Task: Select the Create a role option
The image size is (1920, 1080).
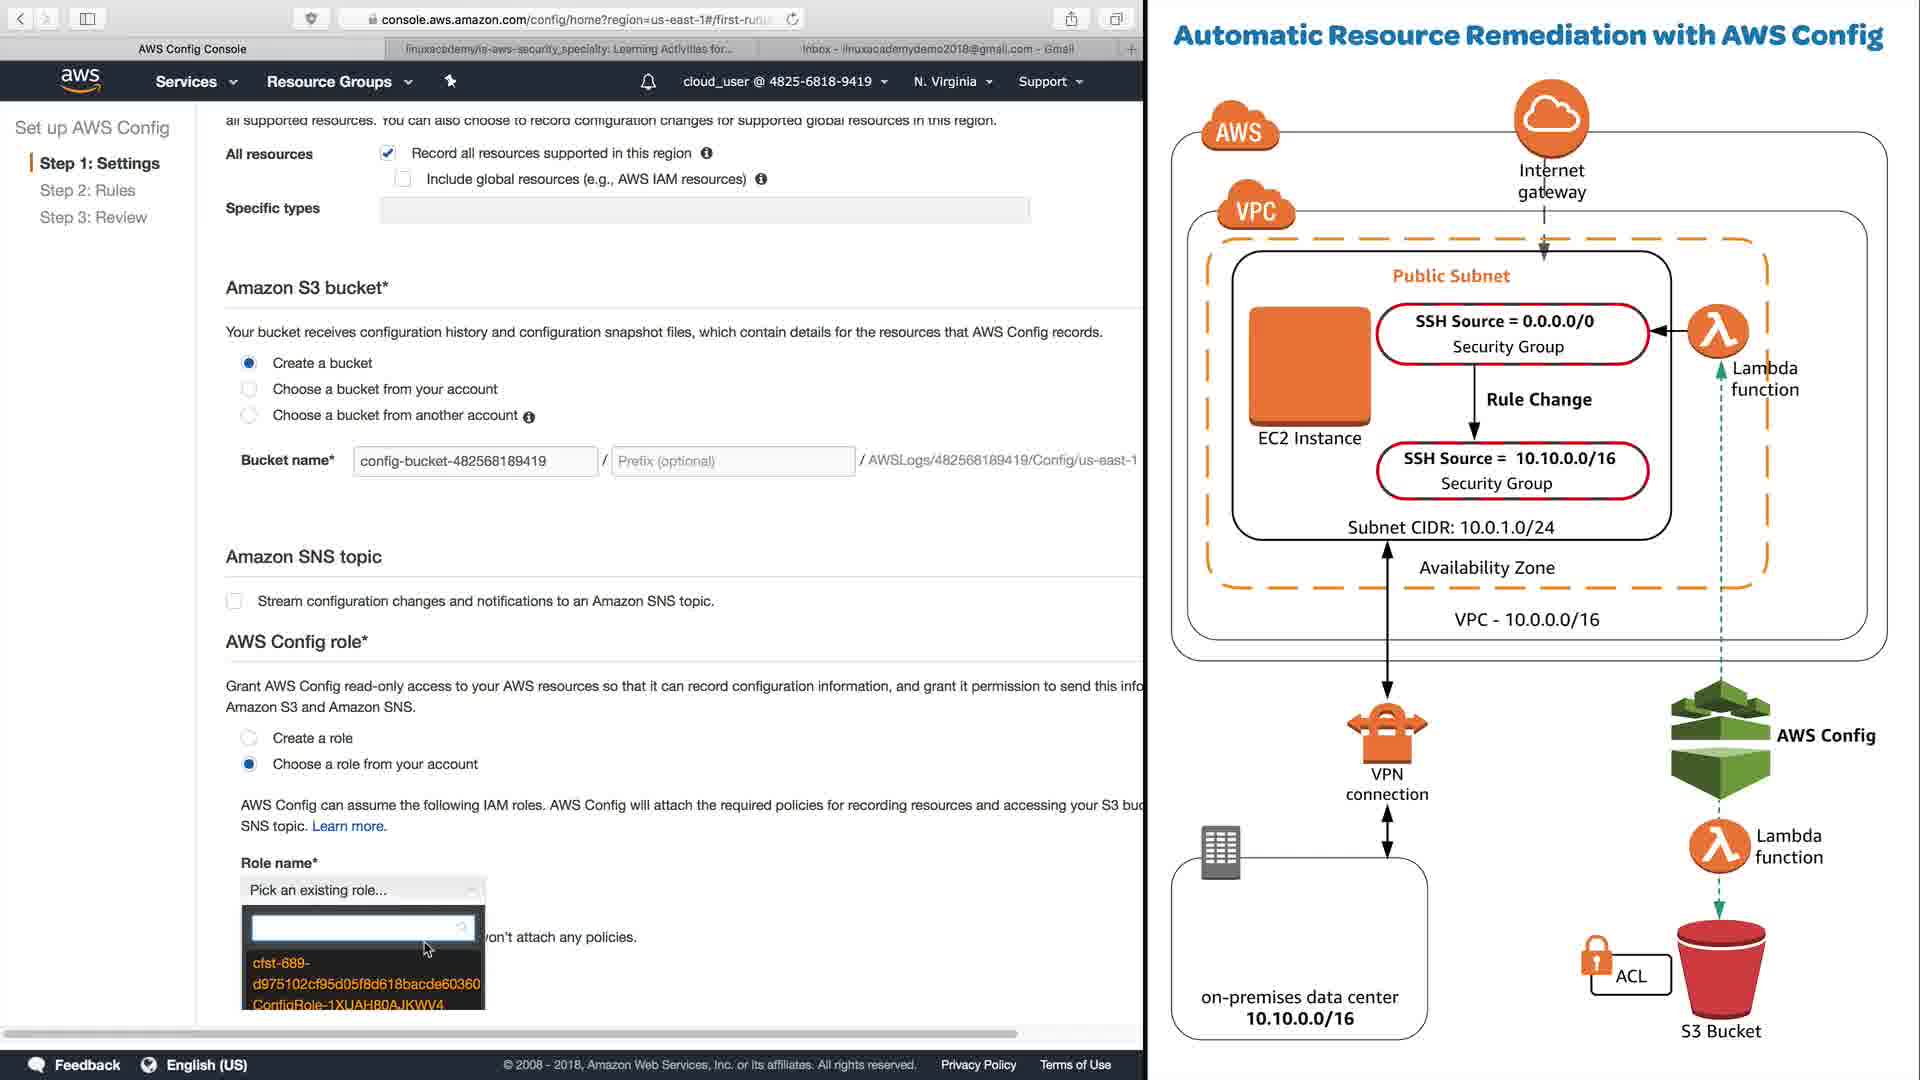Action: click(x=249, y=738)
